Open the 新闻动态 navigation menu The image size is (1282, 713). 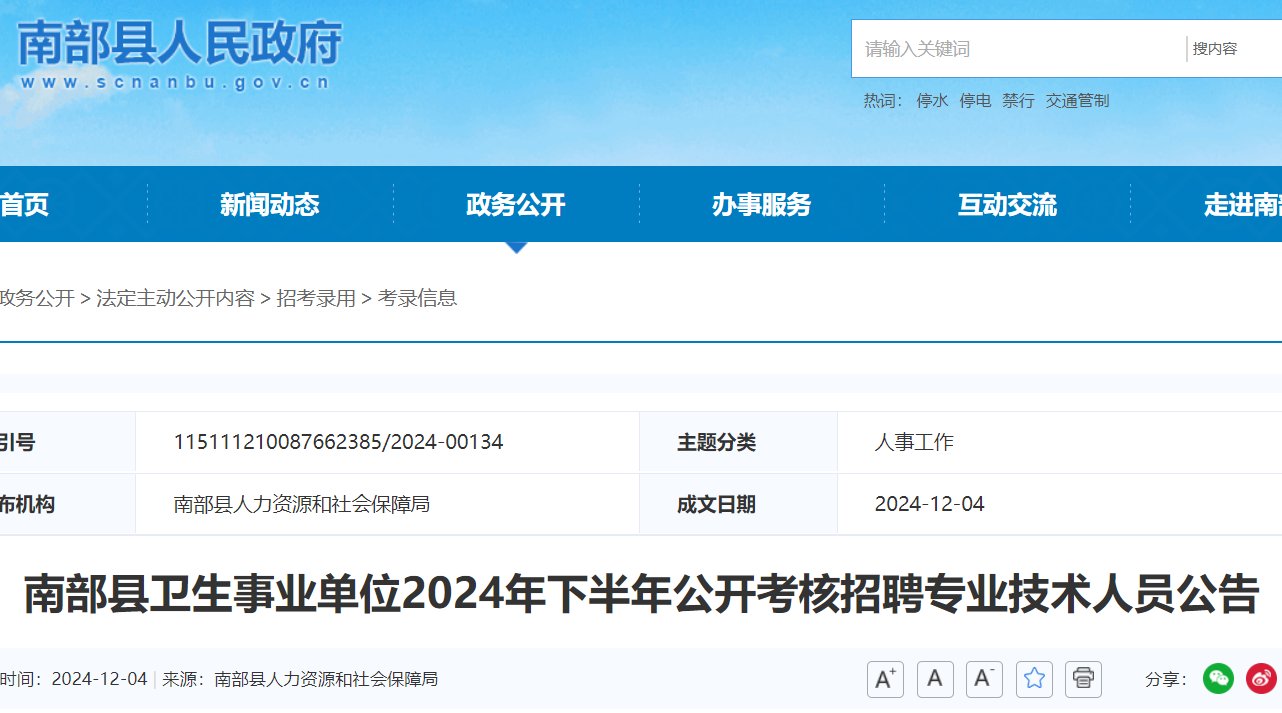click(x=270, y=205)
